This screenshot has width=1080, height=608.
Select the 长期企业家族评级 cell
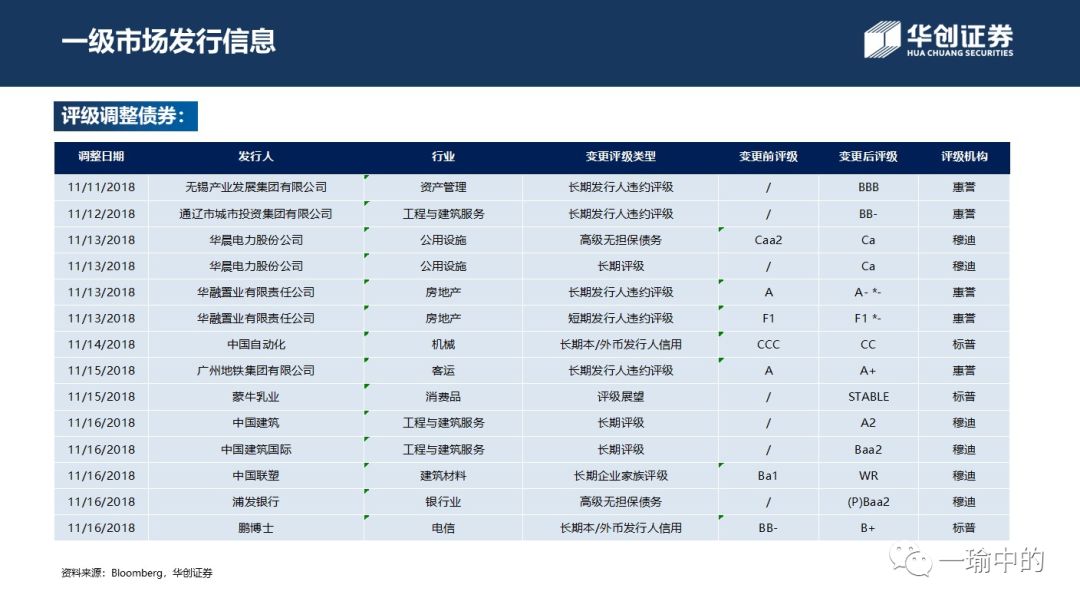tap(621, 476)
